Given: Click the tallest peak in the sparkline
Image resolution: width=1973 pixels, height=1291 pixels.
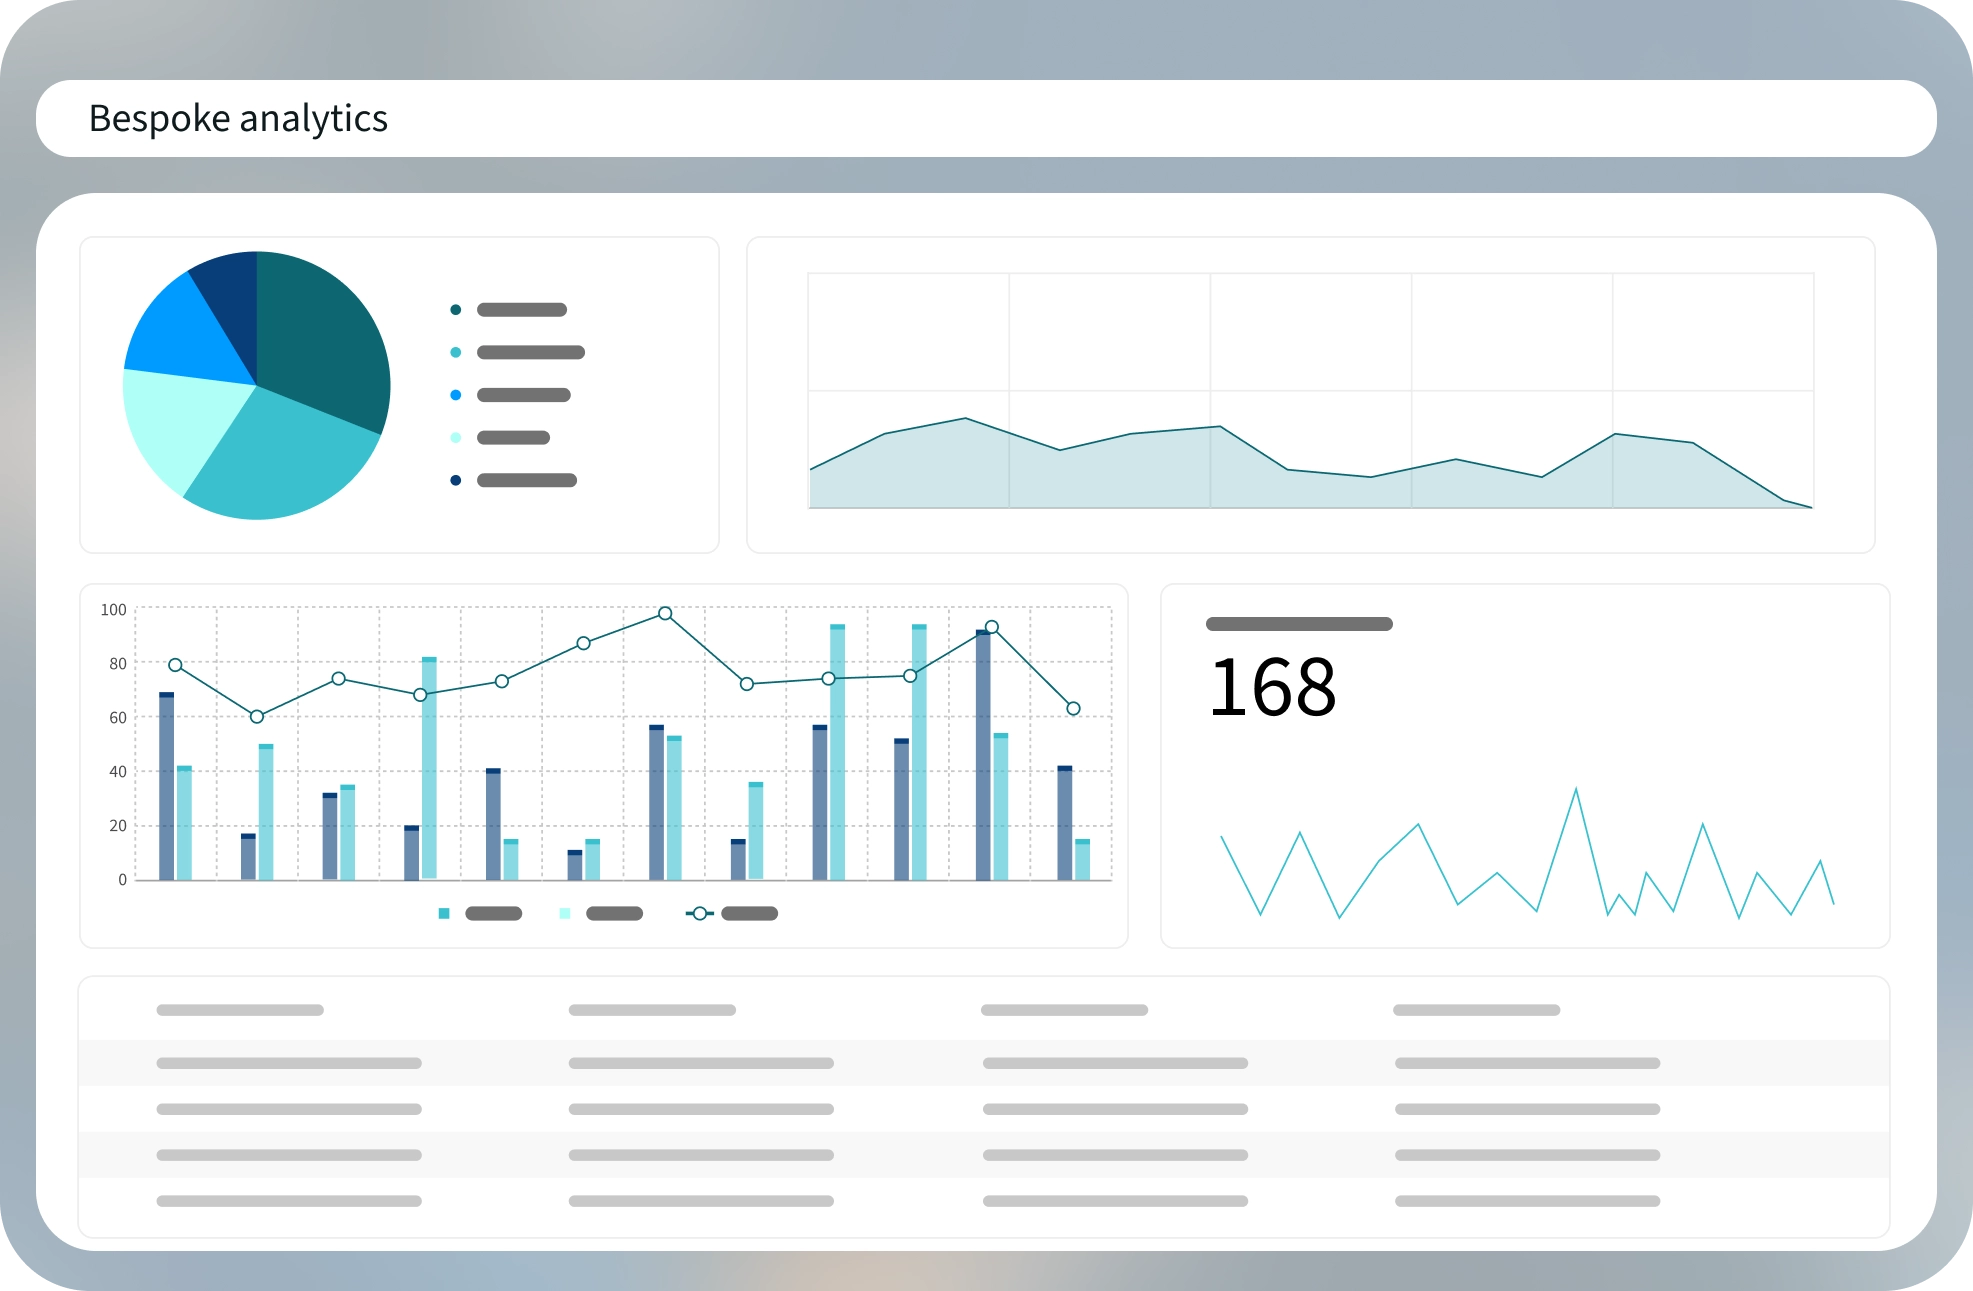Looking at the screenshot, I should (1576, 791).
